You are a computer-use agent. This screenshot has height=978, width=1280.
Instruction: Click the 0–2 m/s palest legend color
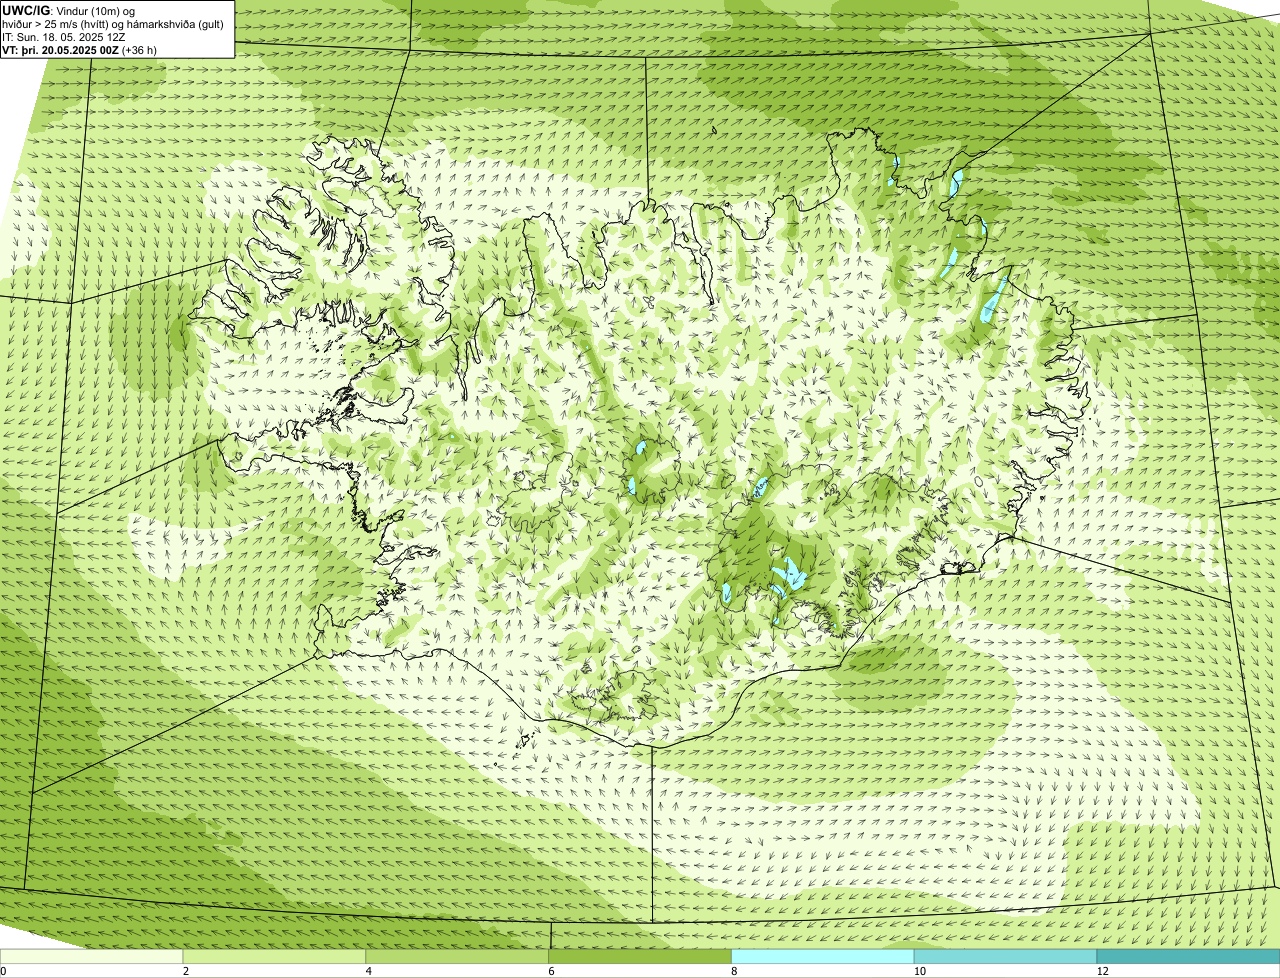pyautogui.click(x=91, y=957)
